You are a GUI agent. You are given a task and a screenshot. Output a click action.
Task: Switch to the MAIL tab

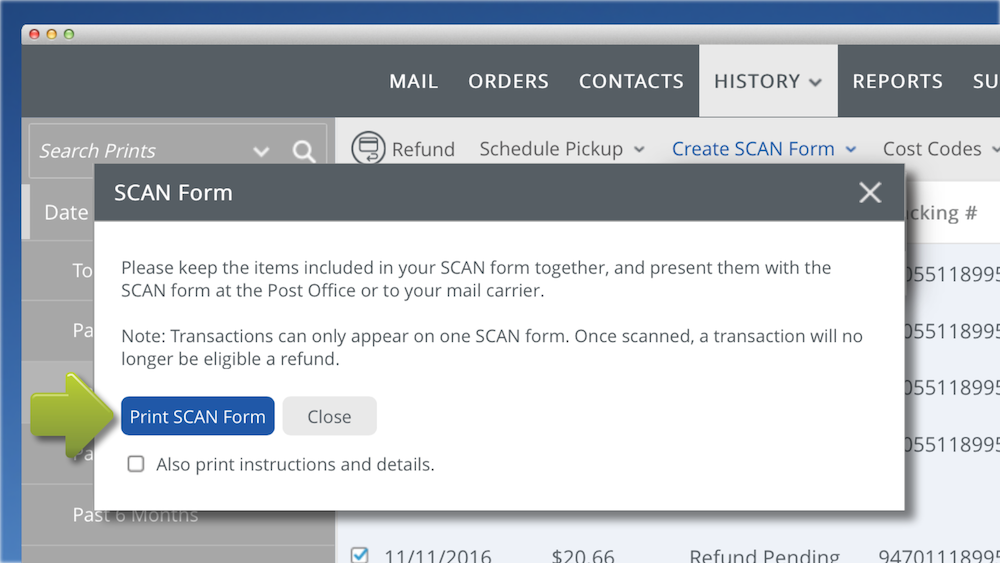click(413, 81)
